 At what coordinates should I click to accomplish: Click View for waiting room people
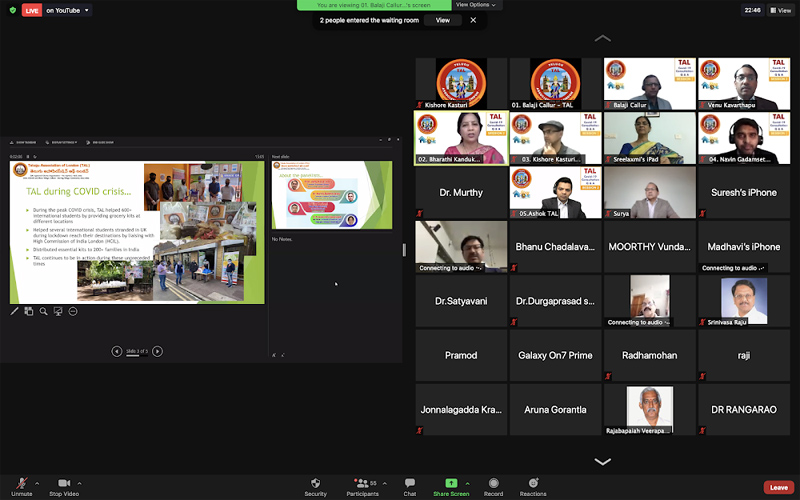pos(442,20)
